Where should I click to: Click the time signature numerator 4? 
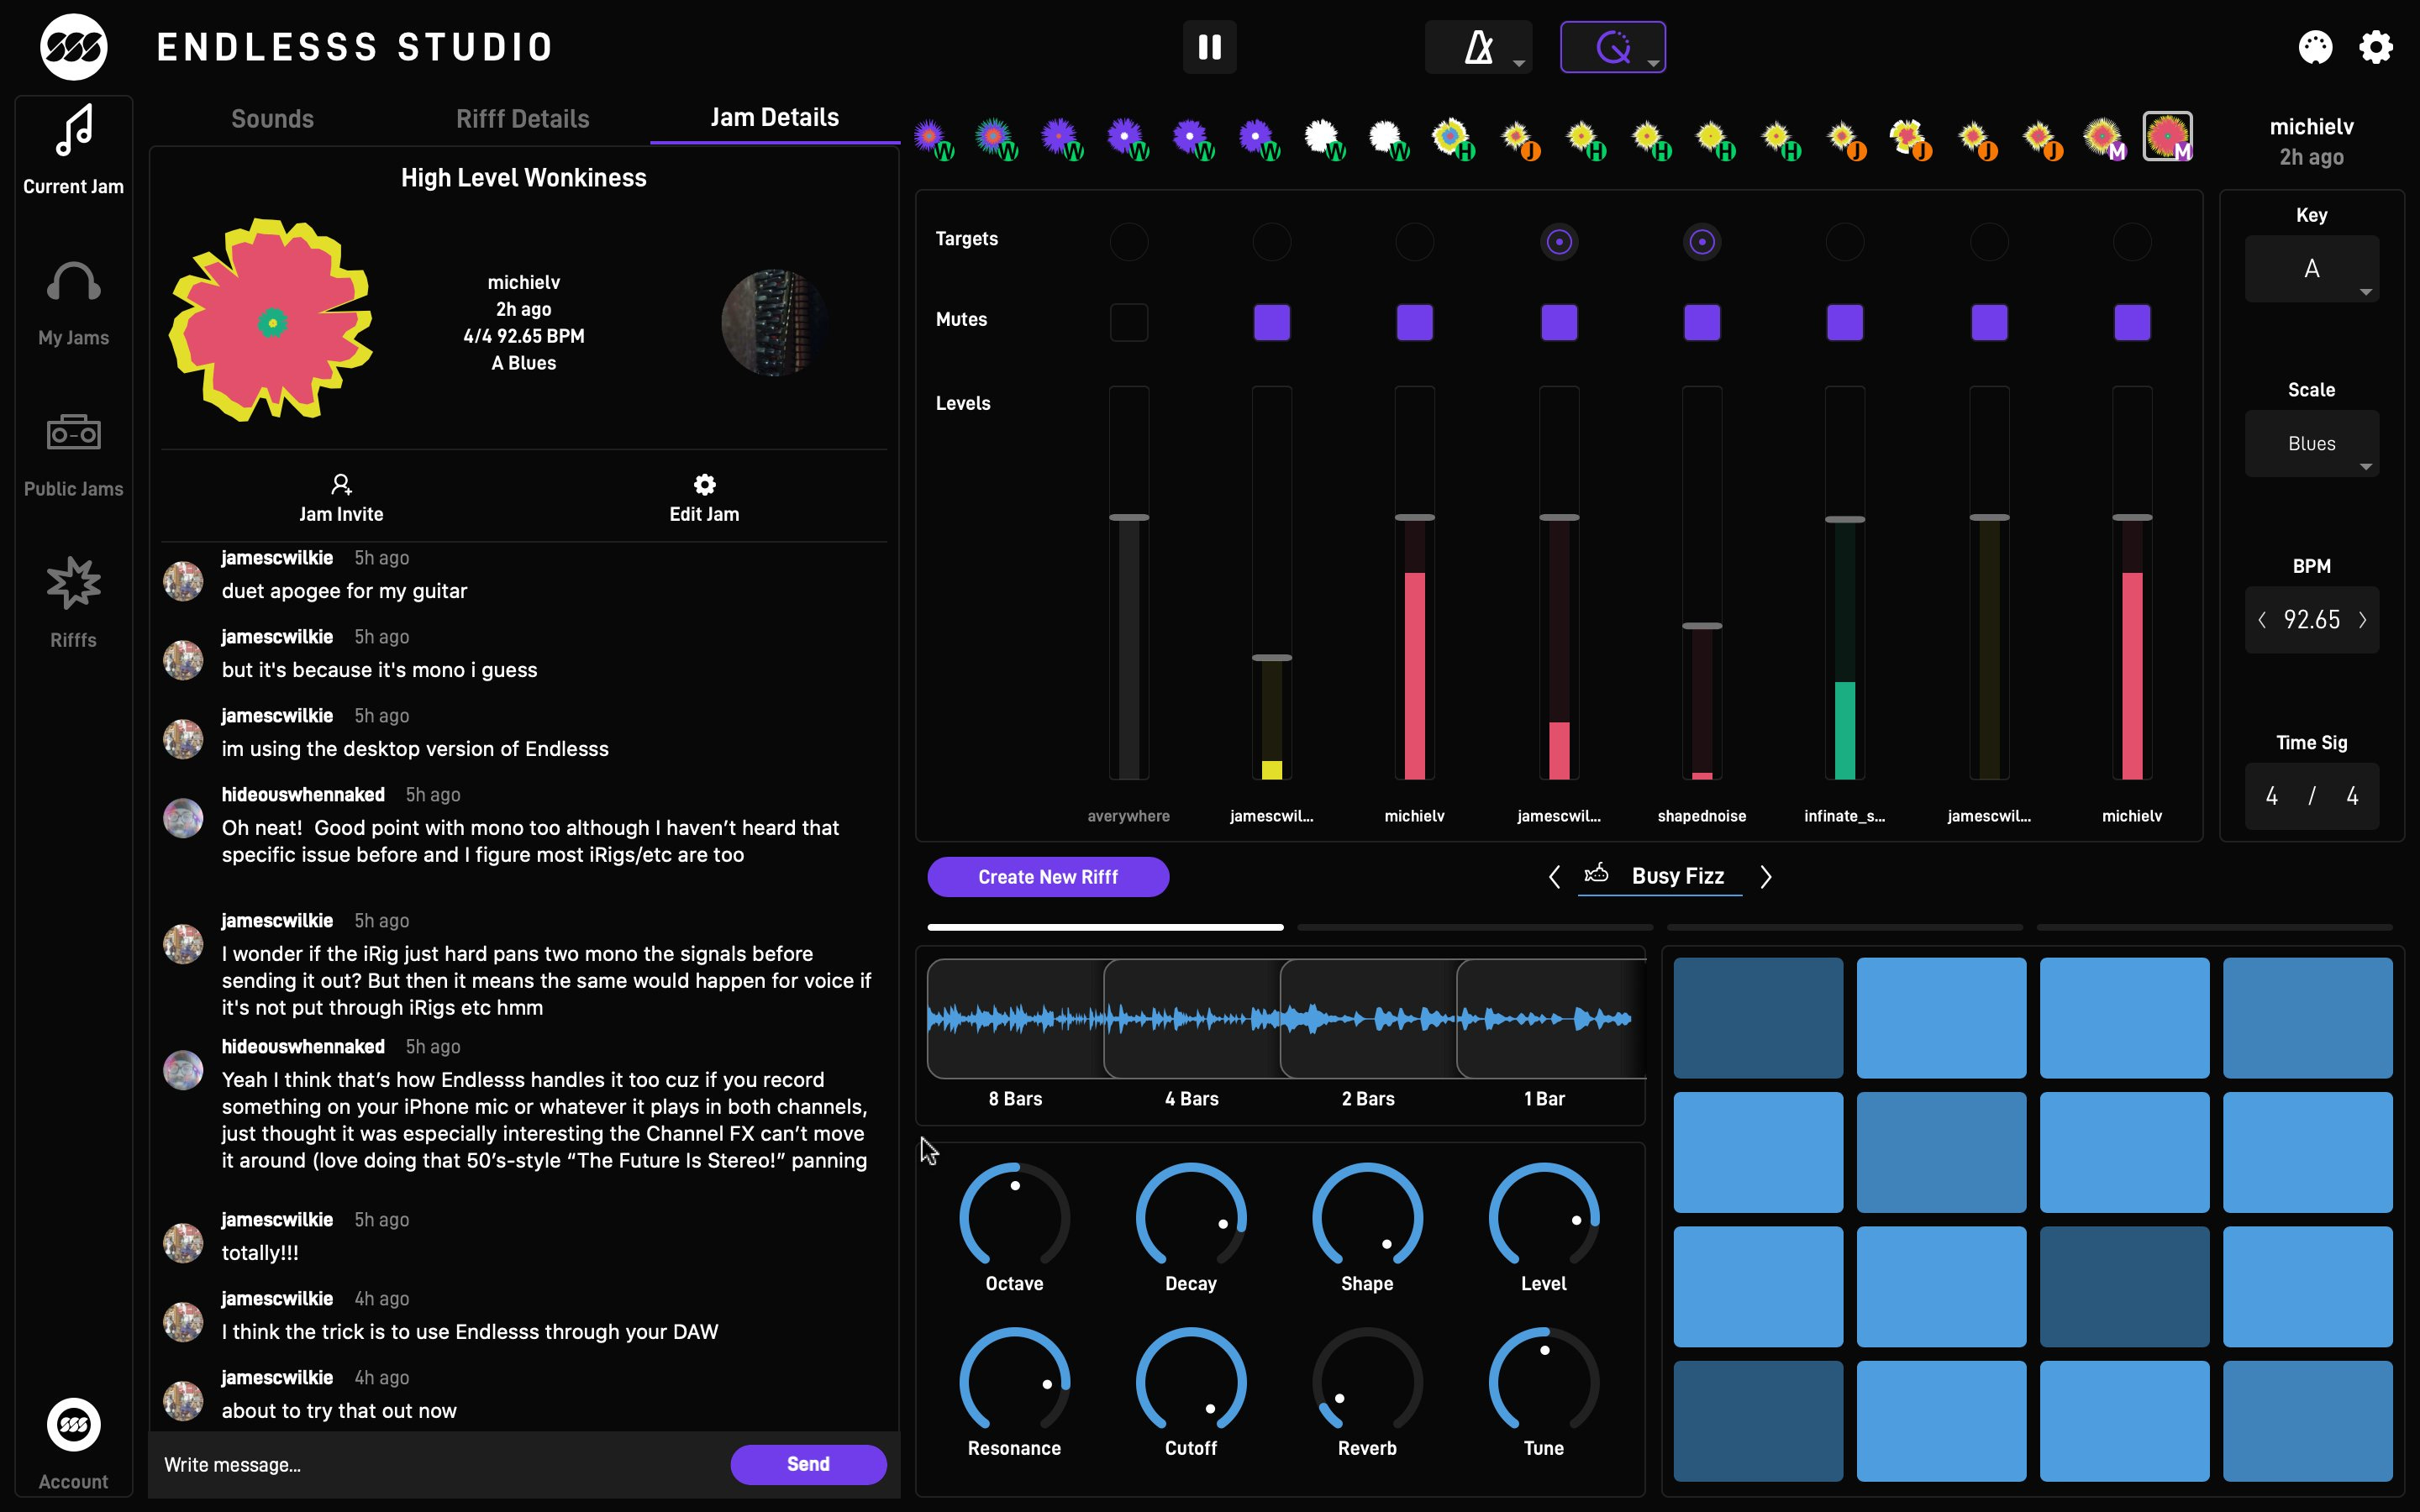point(2272,796)
